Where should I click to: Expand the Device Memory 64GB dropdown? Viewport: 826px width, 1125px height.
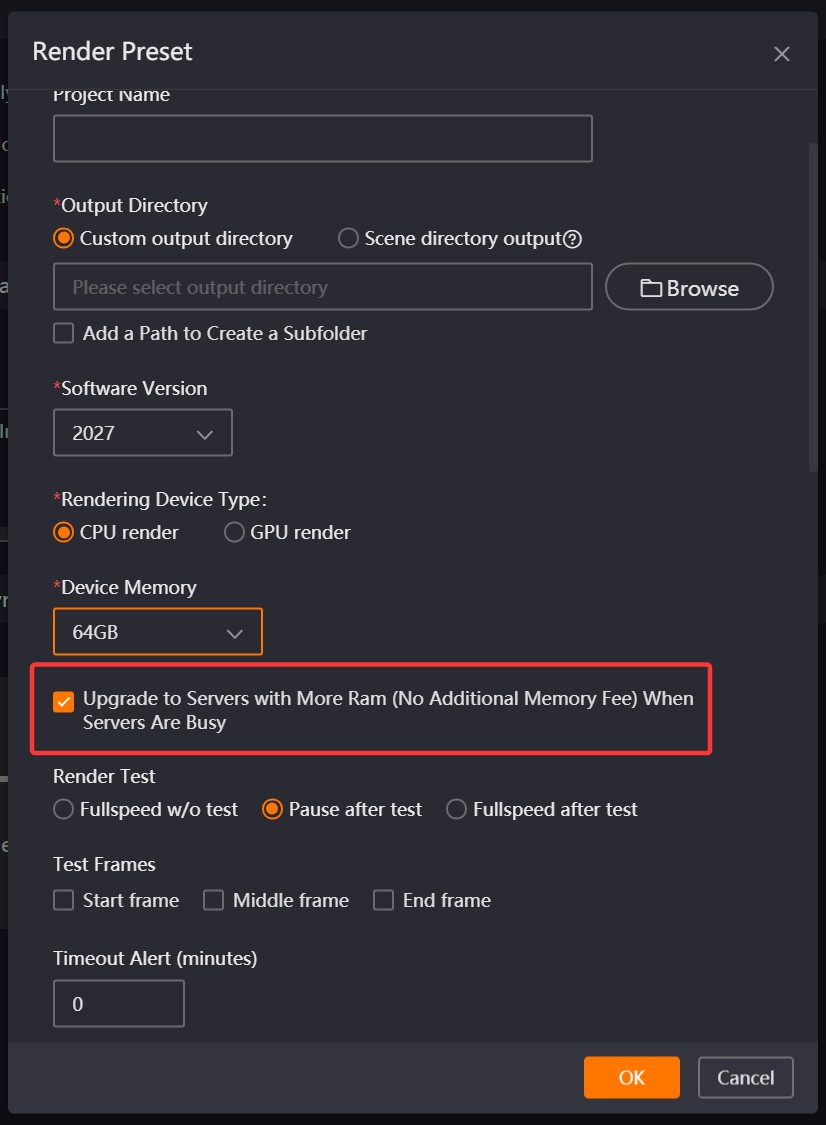[x=158, y=631]
